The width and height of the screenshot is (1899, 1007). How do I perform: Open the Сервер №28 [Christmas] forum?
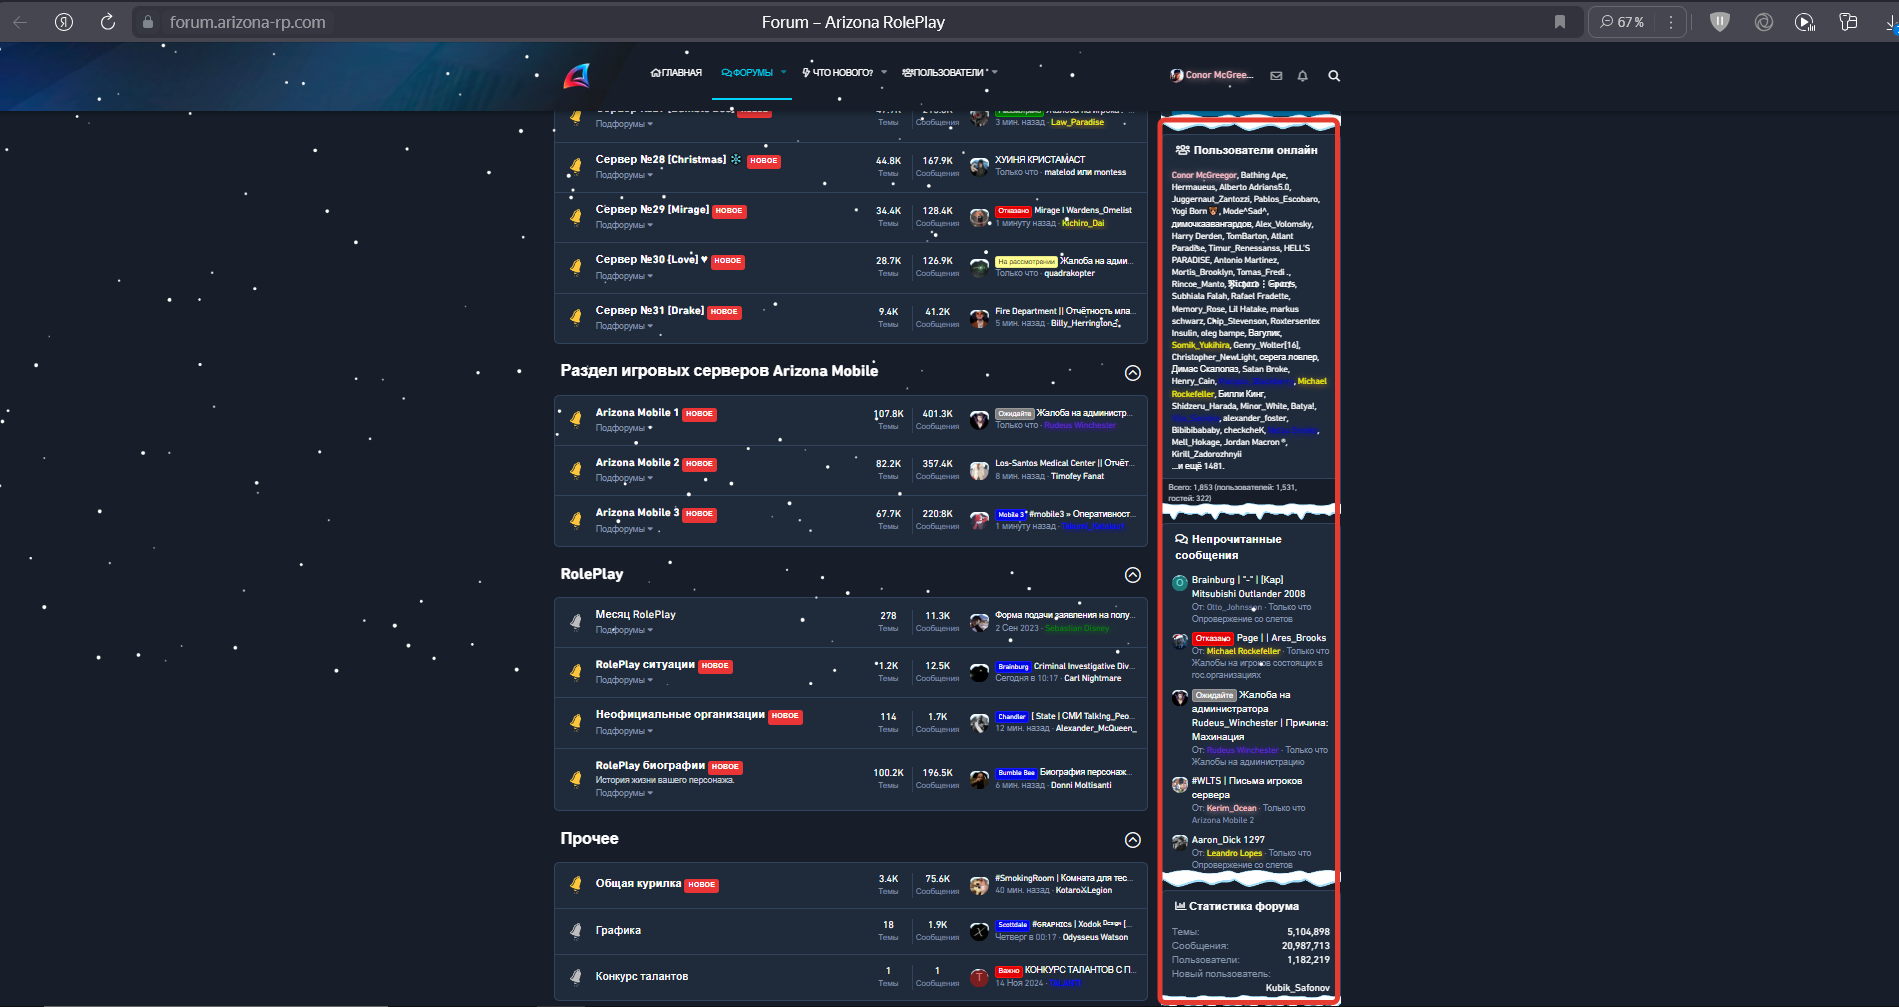click(661, 159)
